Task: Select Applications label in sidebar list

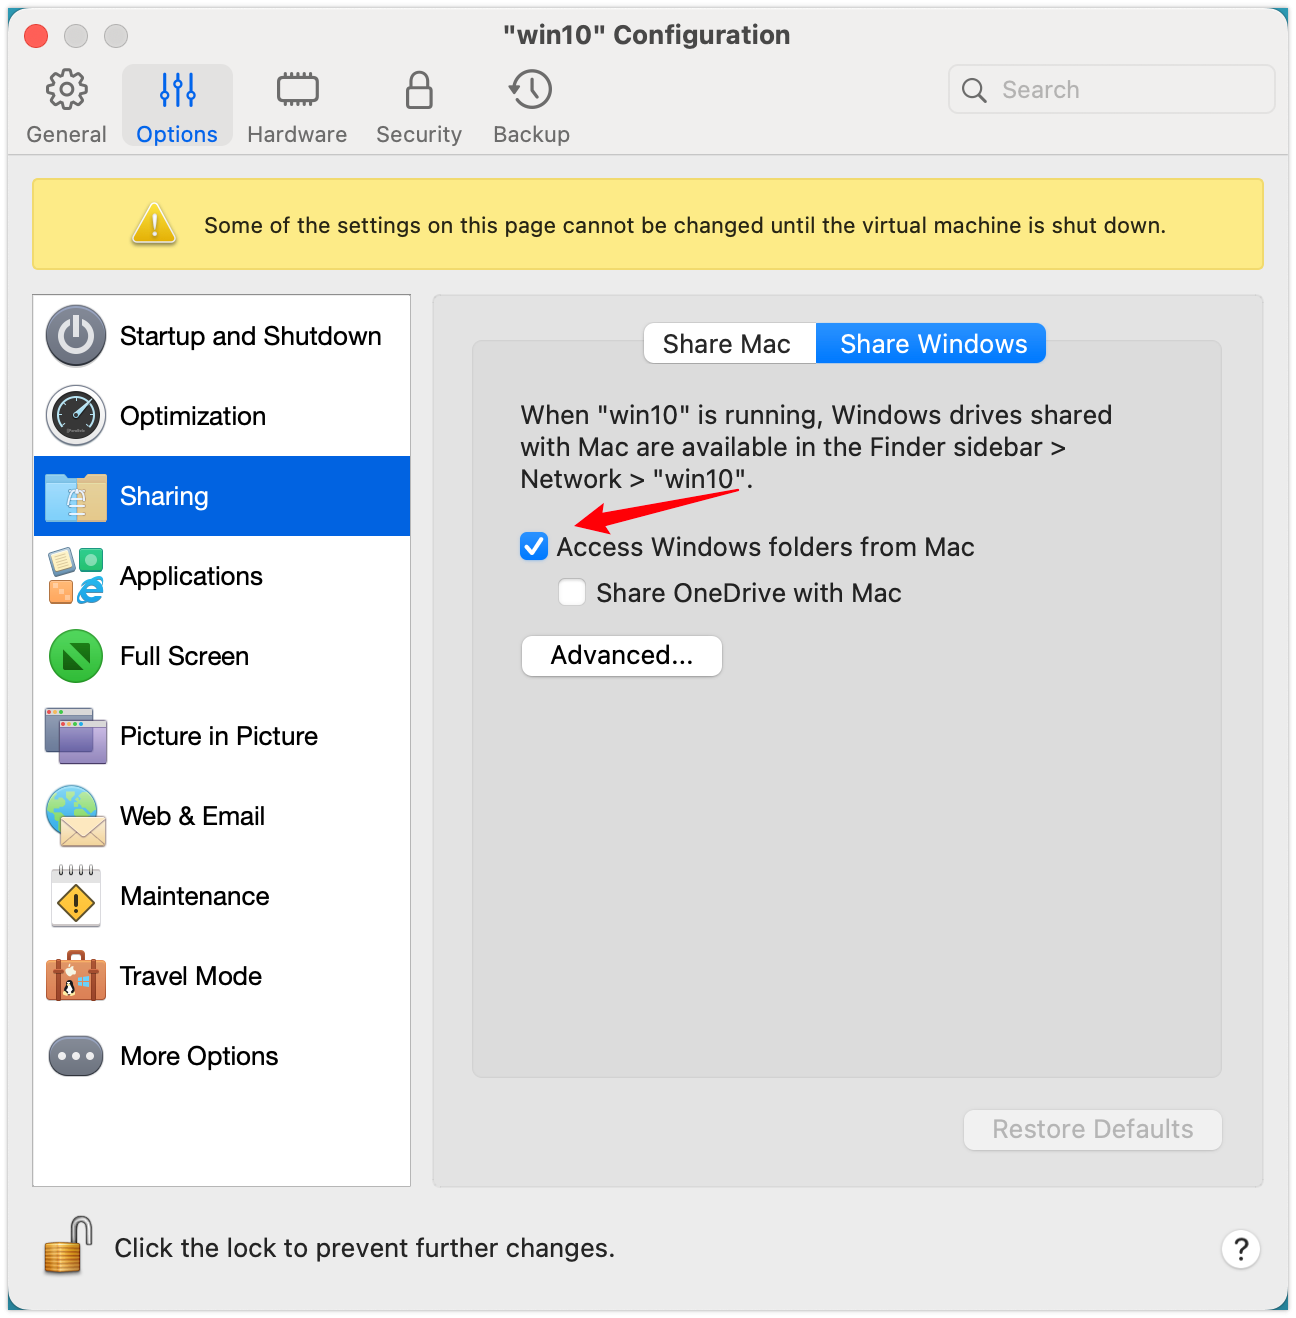Action: pos(191,576)
